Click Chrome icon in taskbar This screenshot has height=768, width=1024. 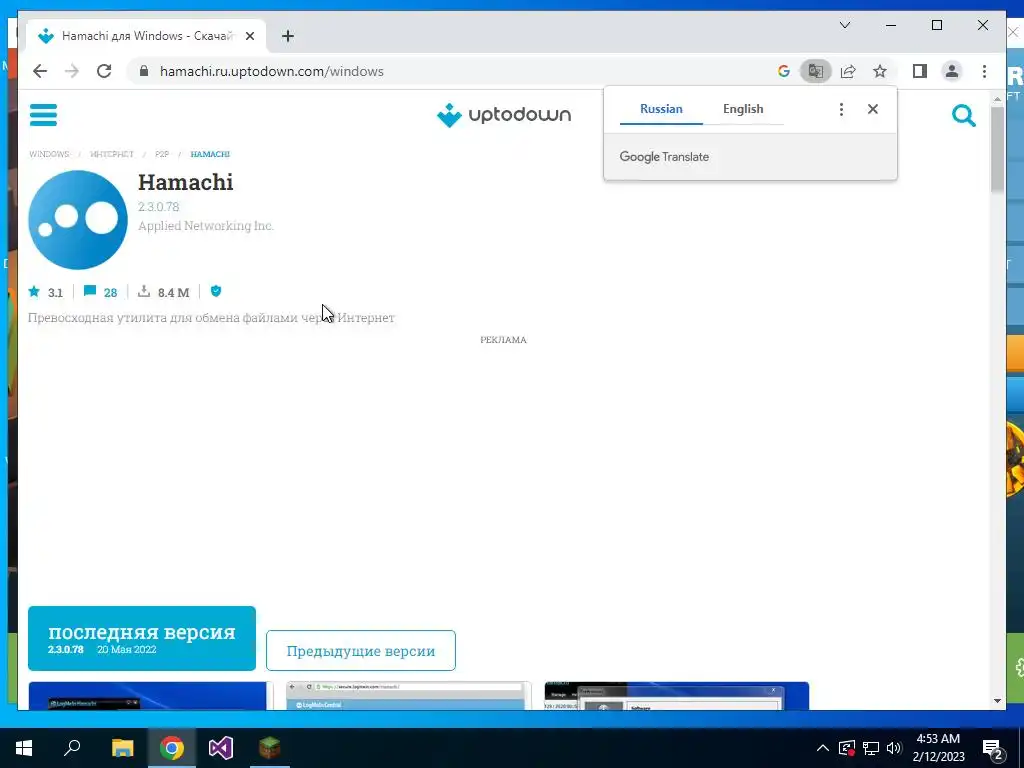(x=171, y=748)
